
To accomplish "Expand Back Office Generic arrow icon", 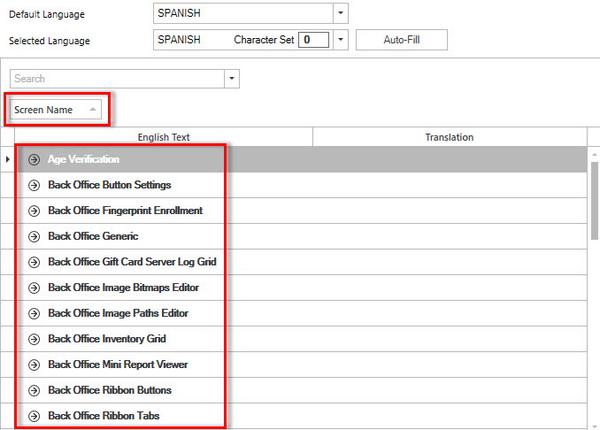I will [x=34, y=237].
